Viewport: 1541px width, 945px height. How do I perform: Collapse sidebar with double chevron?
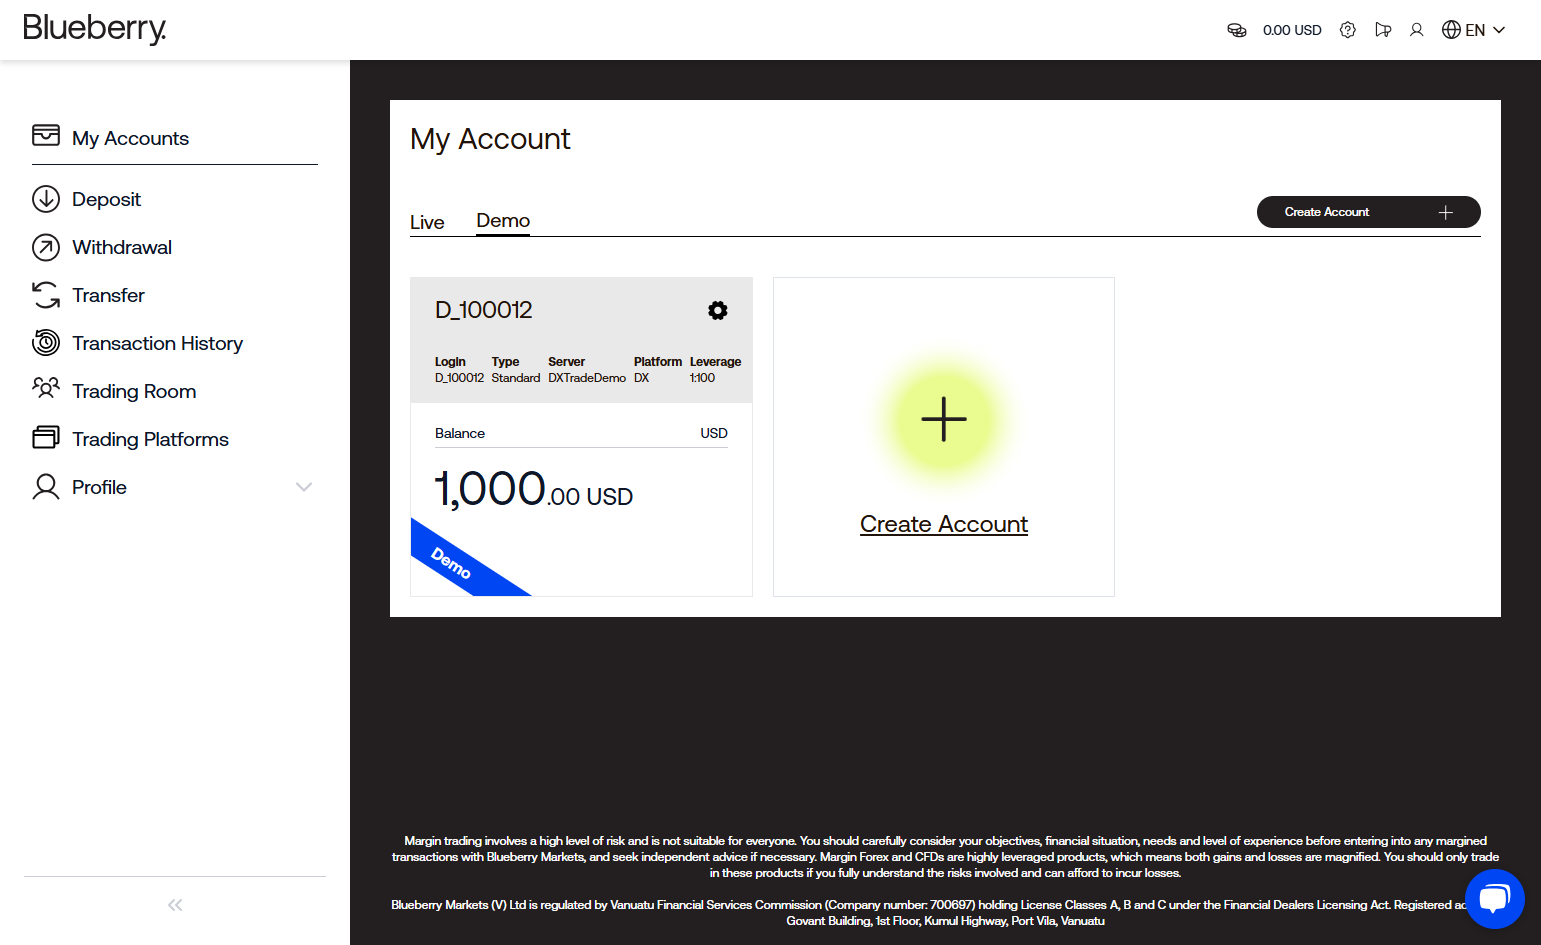pos(175,905)
